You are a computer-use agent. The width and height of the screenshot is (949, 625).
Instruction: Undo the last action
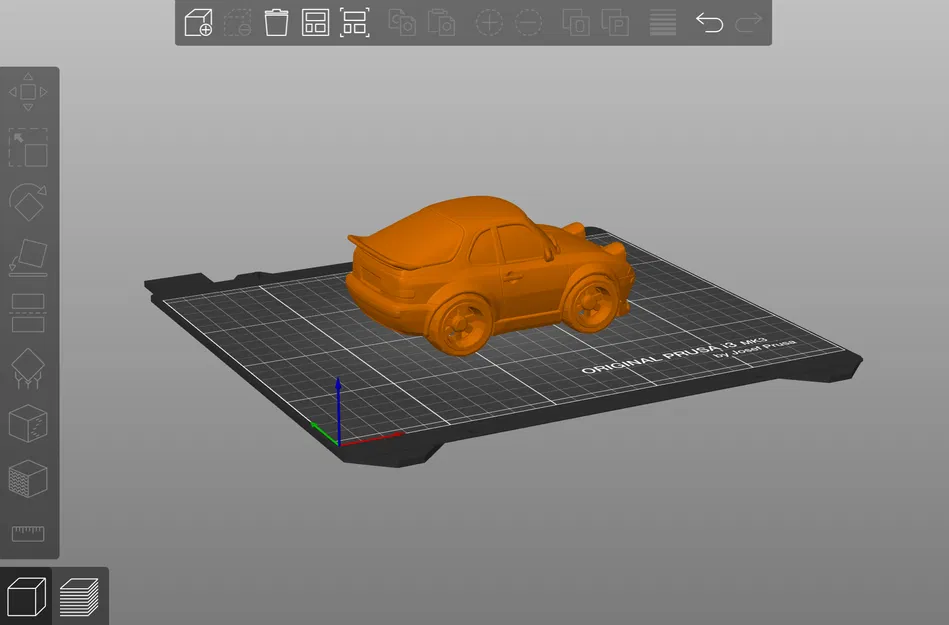pos(710,22)
